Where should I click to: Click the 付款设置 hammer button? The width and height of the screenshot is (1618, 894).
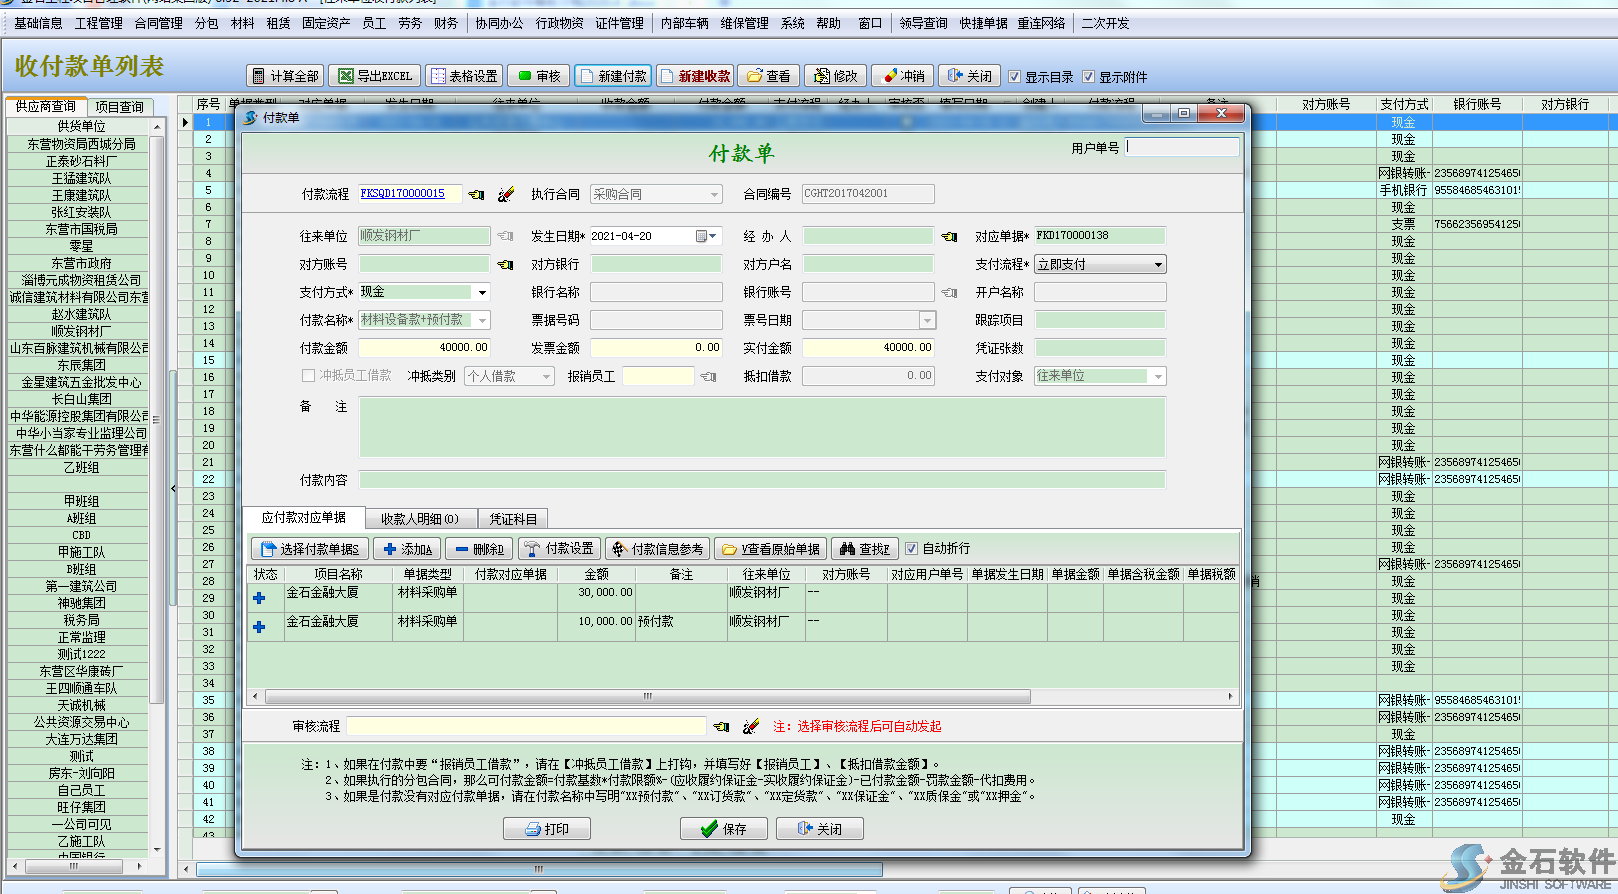tap(559, 549)
